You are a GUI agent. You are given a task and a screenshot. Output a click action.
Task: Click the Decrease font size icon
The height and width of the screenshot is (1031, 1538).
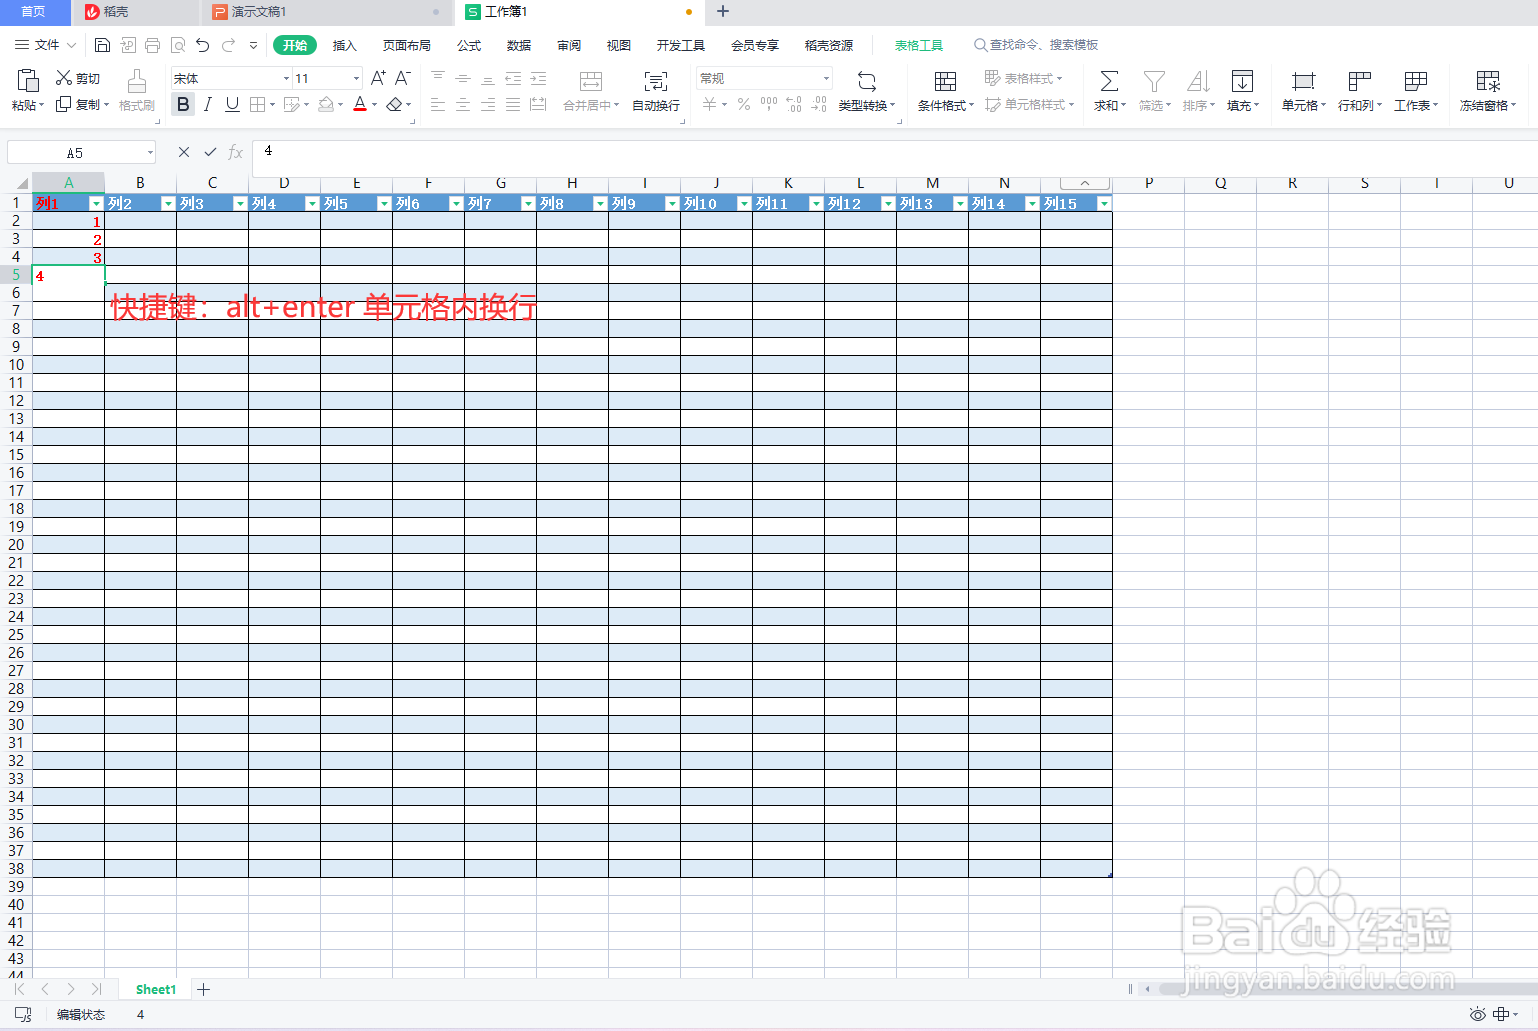[x=403, y=78]
